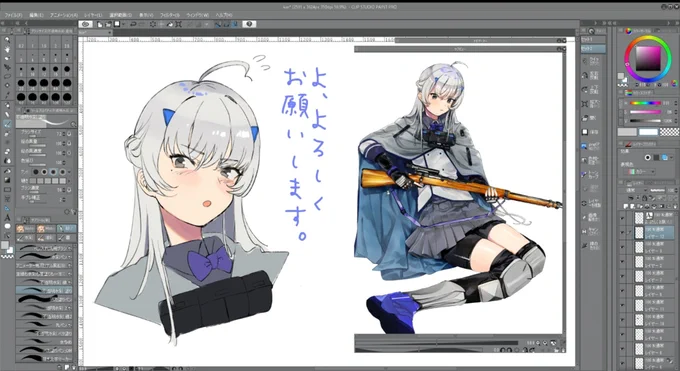Select the transparent checkered color swatch
680x371 pixels.
(x=669, y=132)
